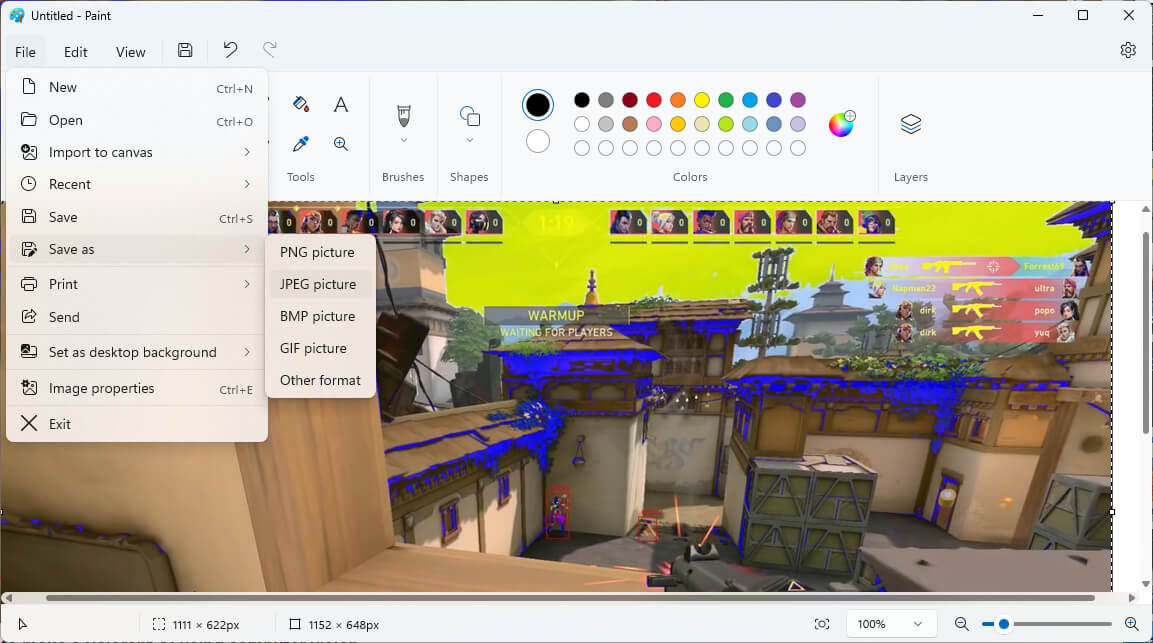The height and width of the screenshot is (643, 1153).
Task: Choose Other format option
Action: (x=321, y=380)
